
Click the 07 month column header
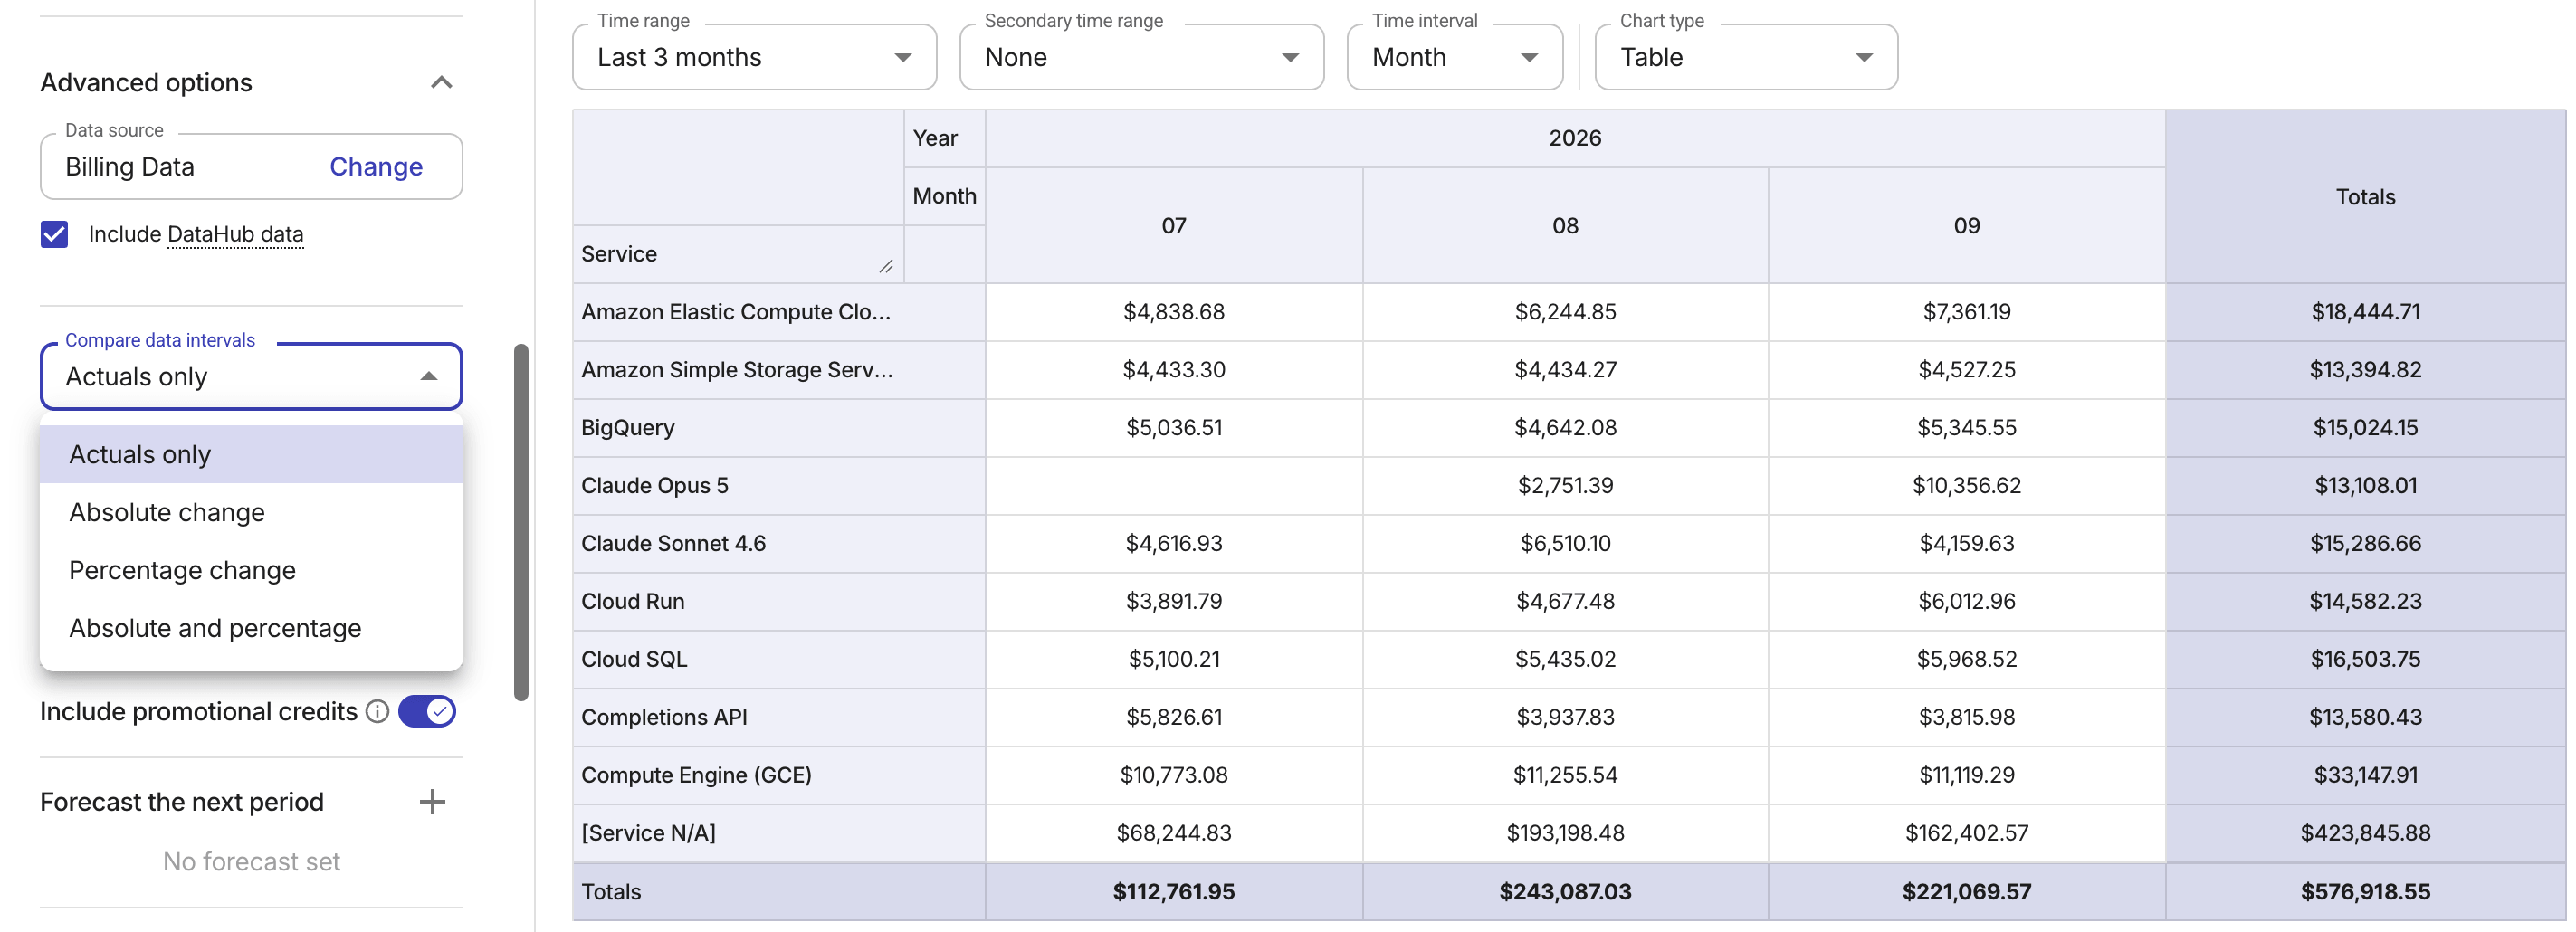coord(1174,226)
